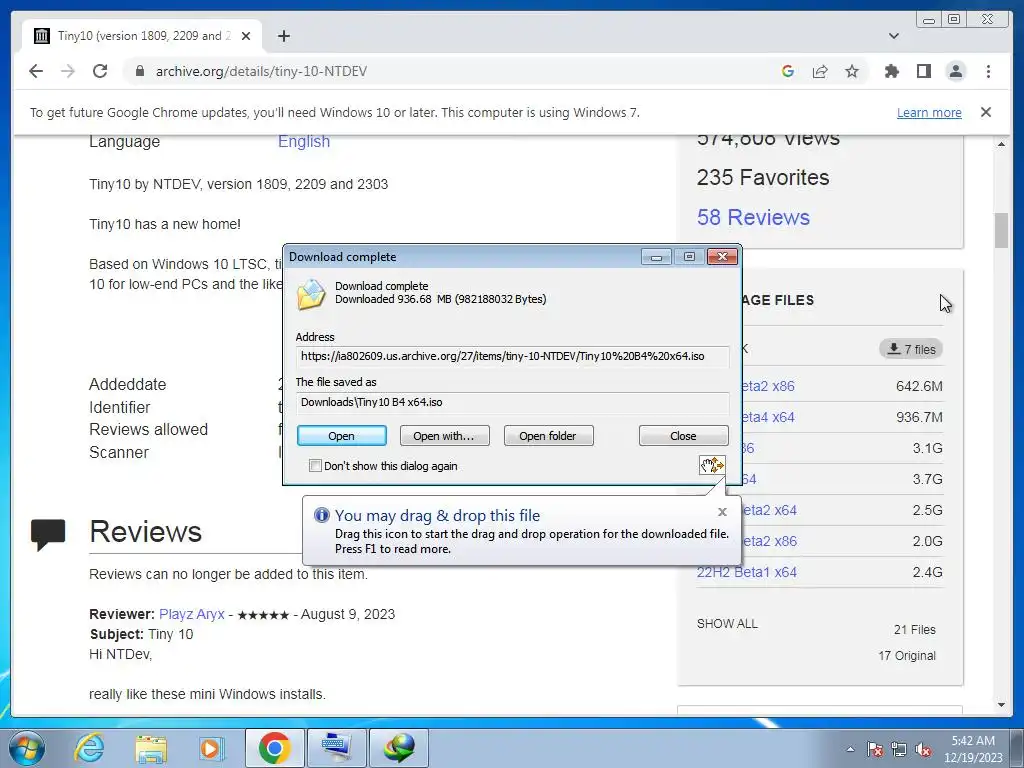Screen dimensions: 1024x768
Task: Click Open in Download complete dialog
Action: coord(342,436)
